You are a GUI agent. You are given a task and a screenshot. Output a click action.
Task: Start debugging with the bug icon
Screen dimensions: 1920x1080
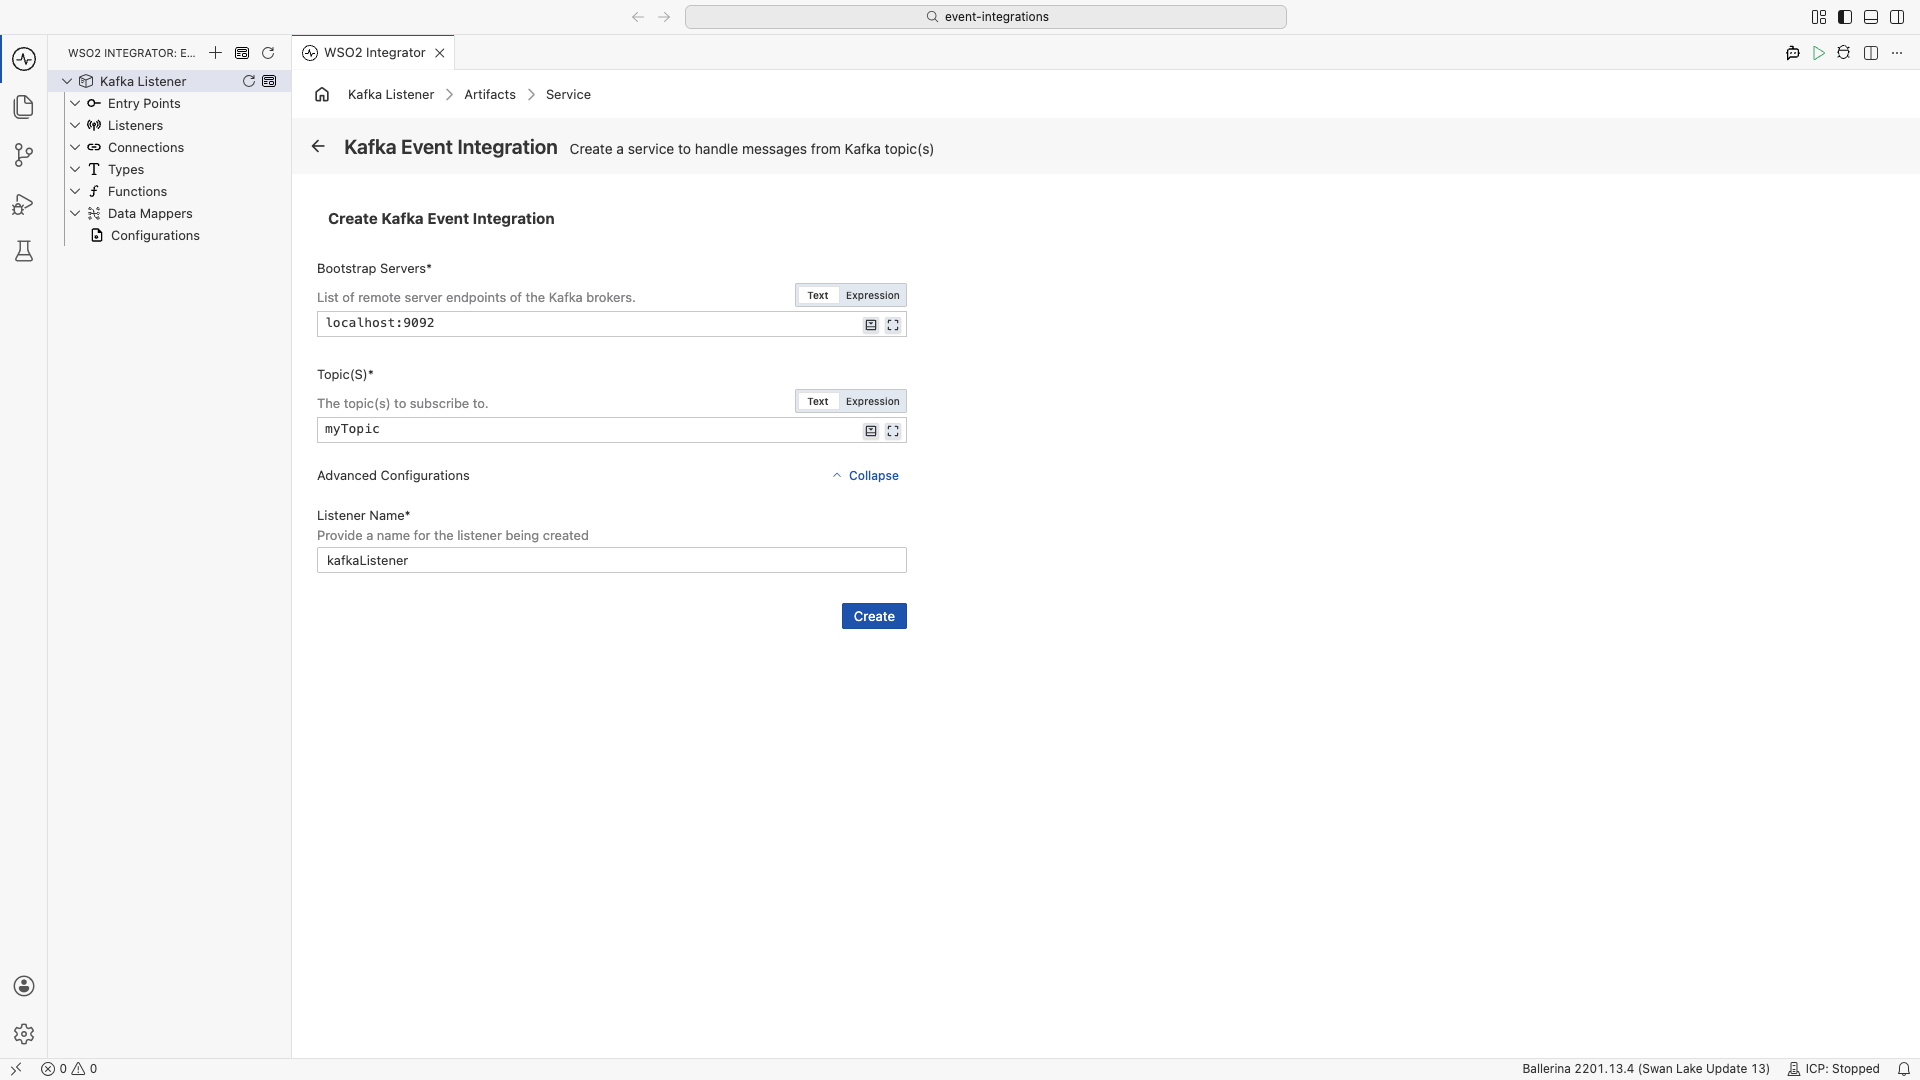(1844, 53)
